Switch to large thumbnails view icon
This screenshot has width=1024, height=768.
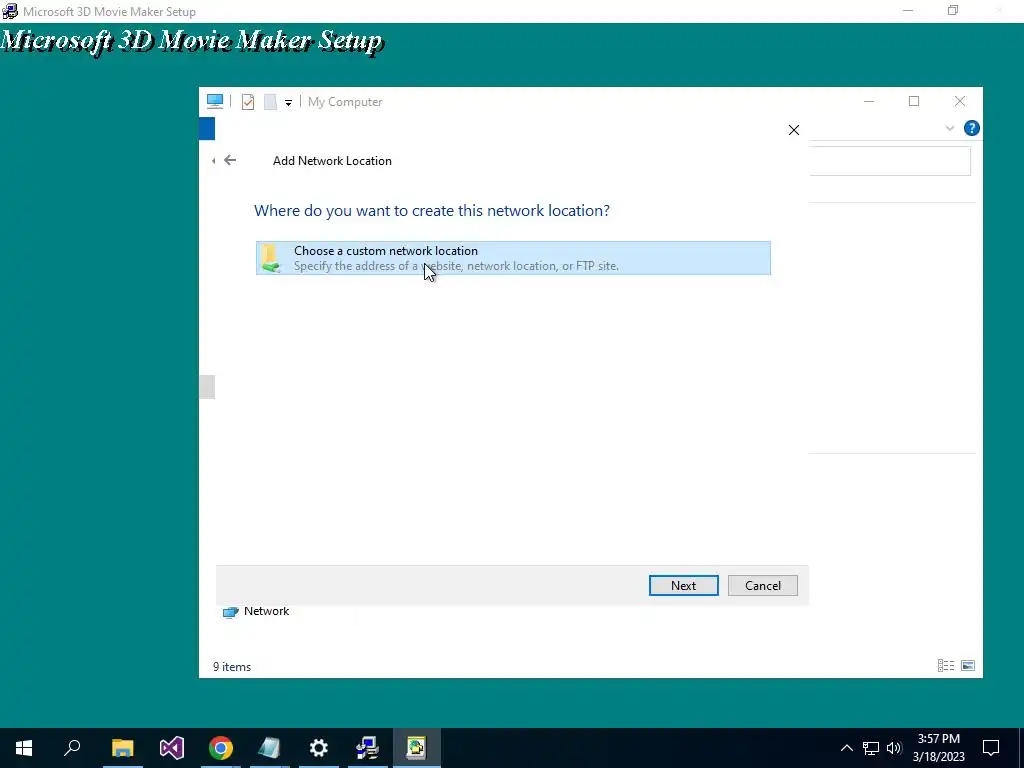[968, 665]
